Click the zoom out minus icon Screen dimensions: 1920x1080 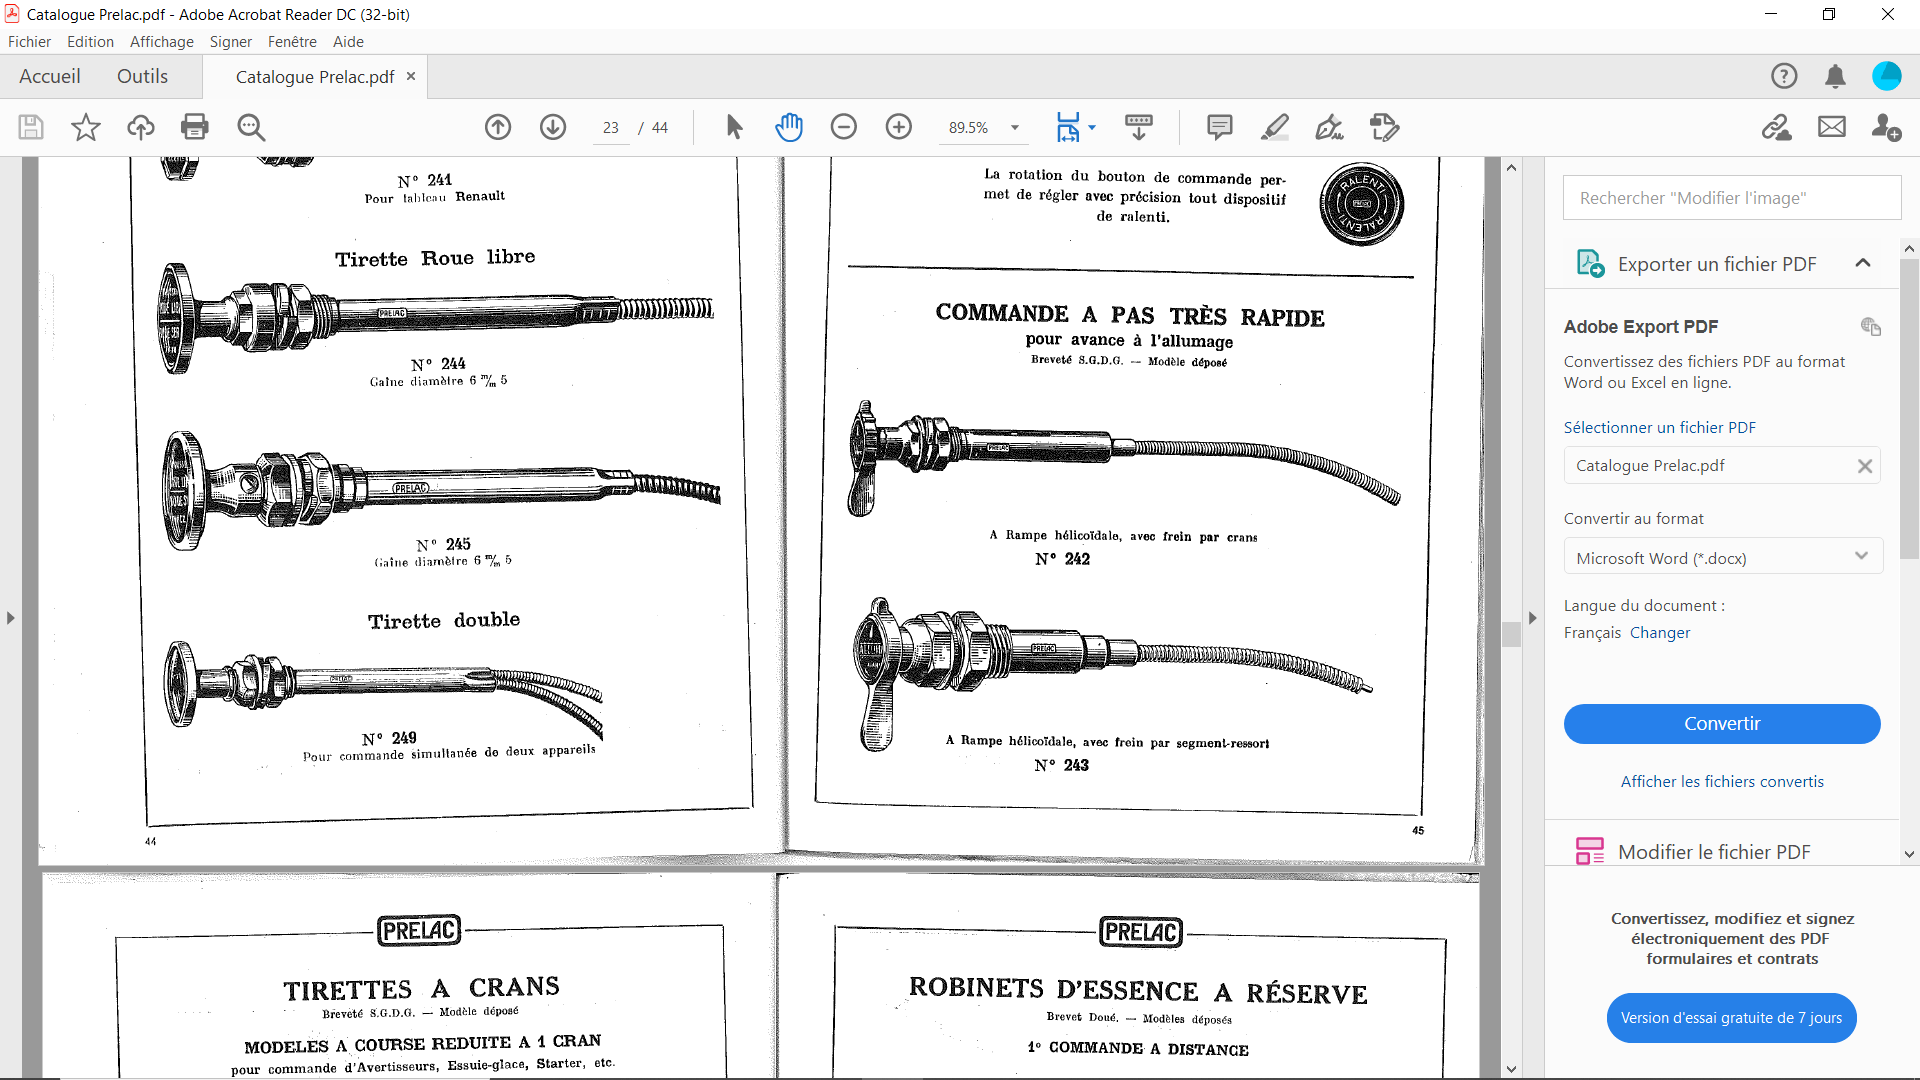(844, 127)
